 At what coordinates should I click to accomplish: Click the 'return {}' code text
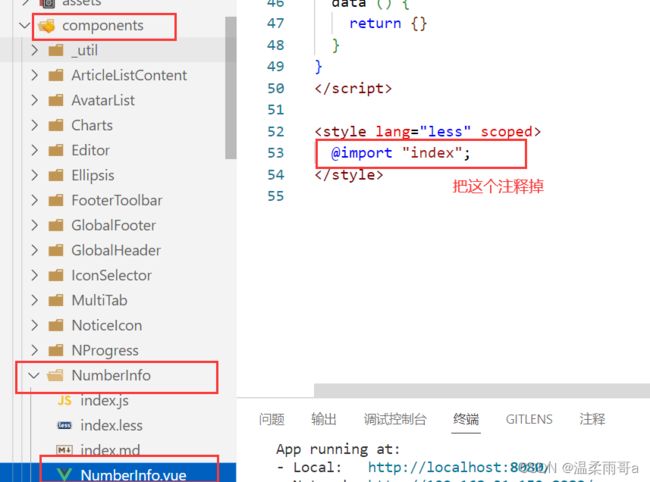click(x=388, y=23)
